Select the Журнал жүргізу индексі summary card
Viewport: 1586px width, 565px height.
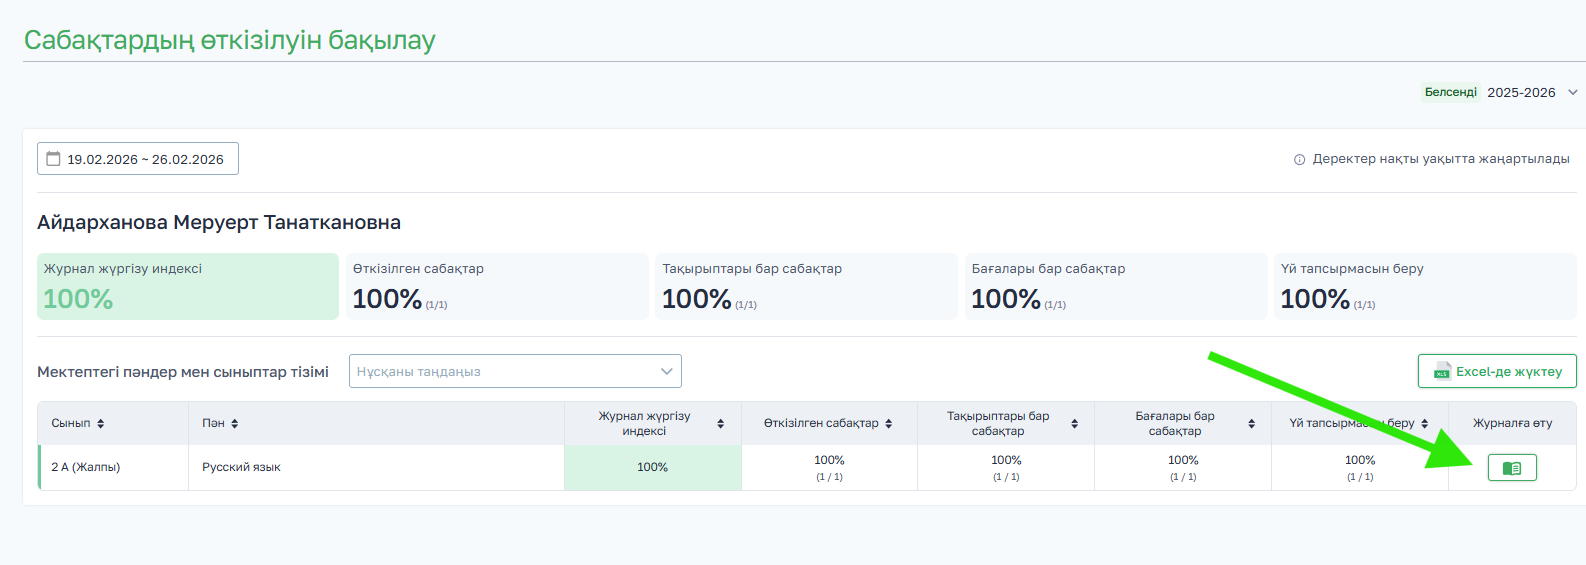coord(188,287)
